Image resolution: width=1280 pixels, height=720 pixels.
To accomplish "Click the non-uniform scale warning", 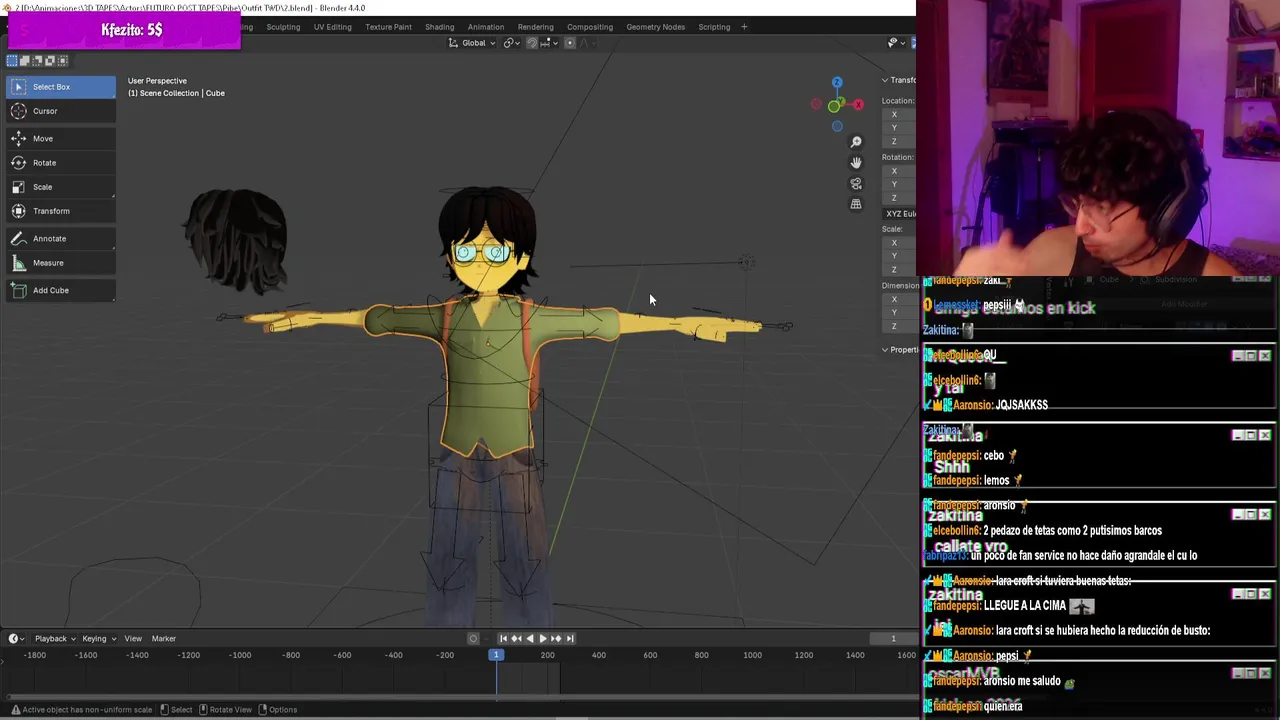I will 80,710.
